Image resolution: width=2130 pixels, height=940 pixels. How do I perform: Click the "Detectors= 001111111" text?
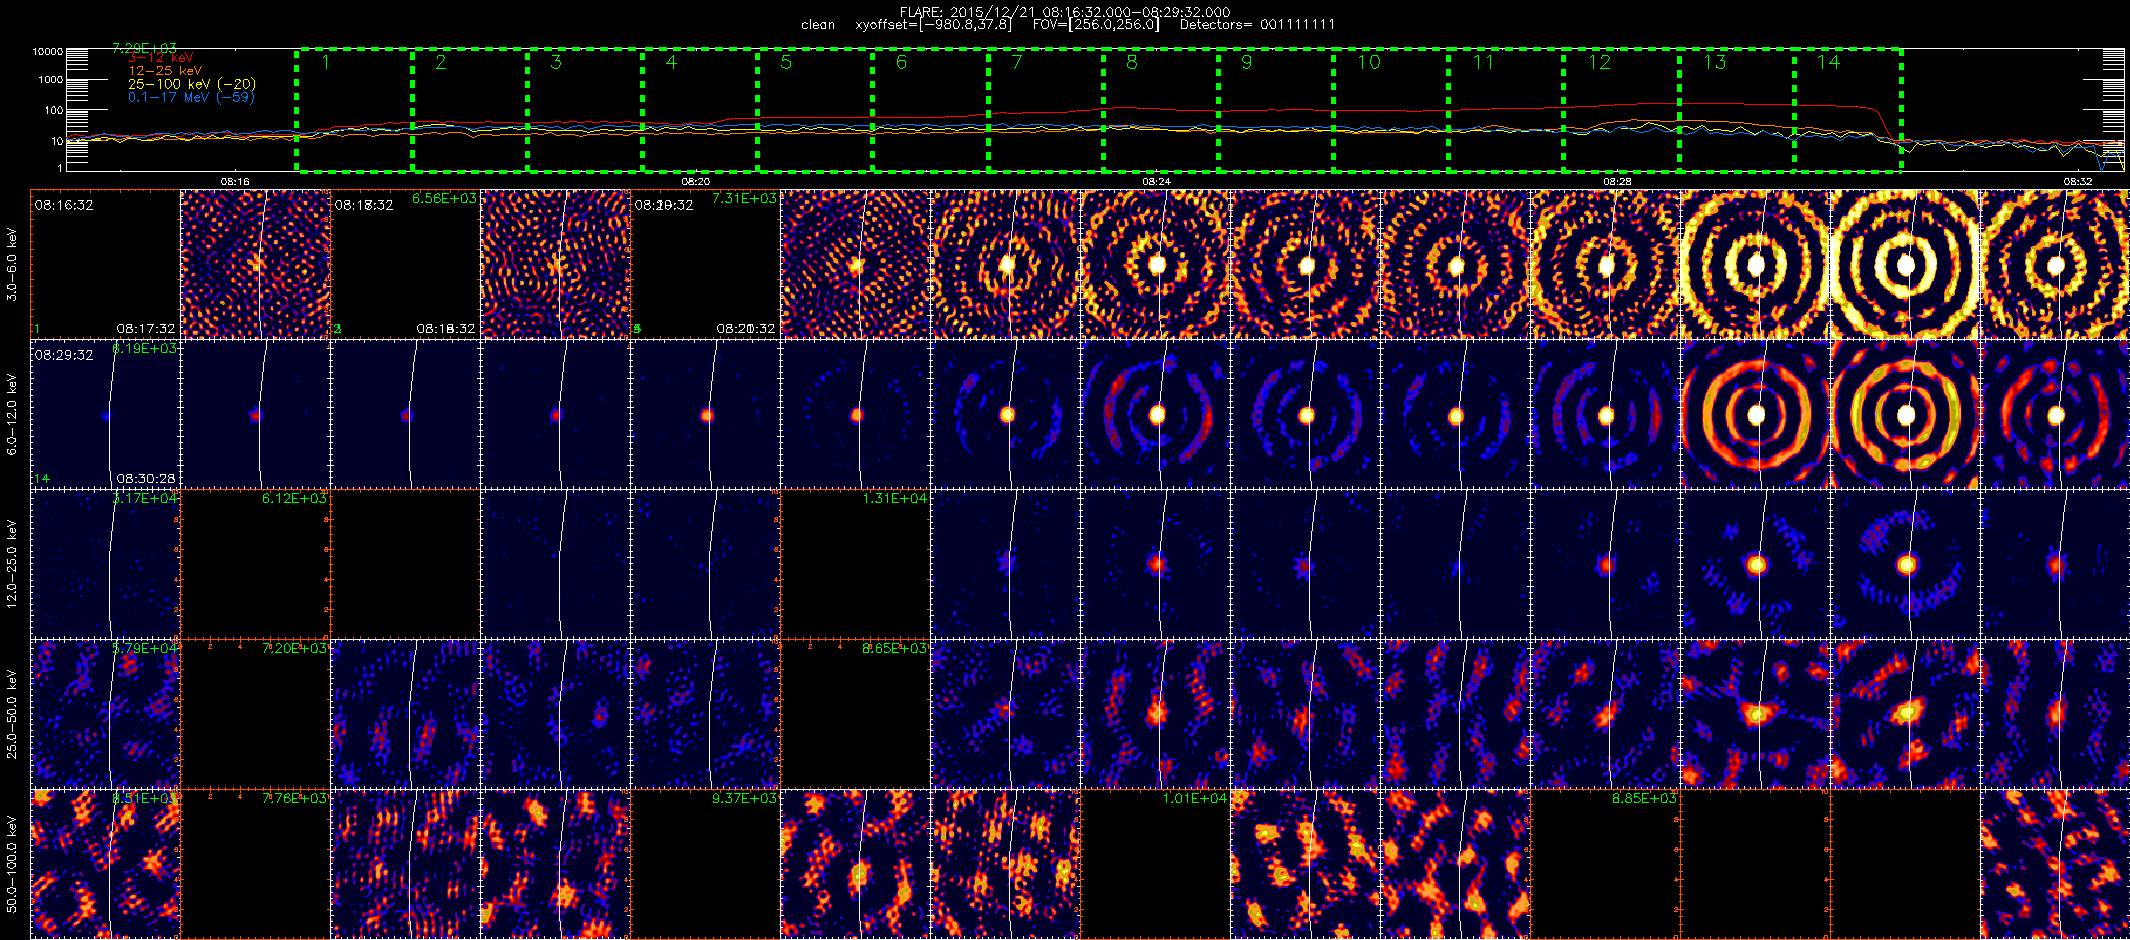click(x=1257, y=24)
